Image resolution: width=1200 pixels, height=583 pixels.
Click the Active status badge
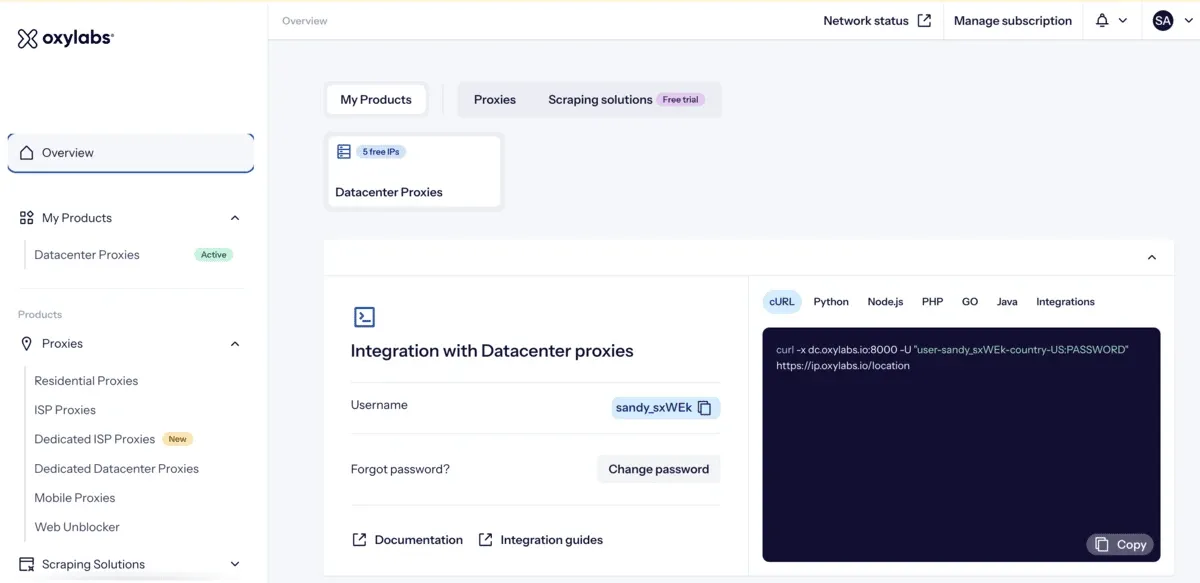tap(214, 255)
